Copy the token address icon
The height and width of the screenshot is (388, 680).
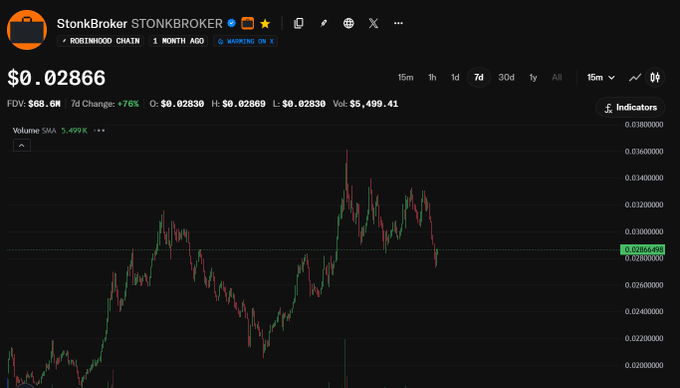[298, 23]
